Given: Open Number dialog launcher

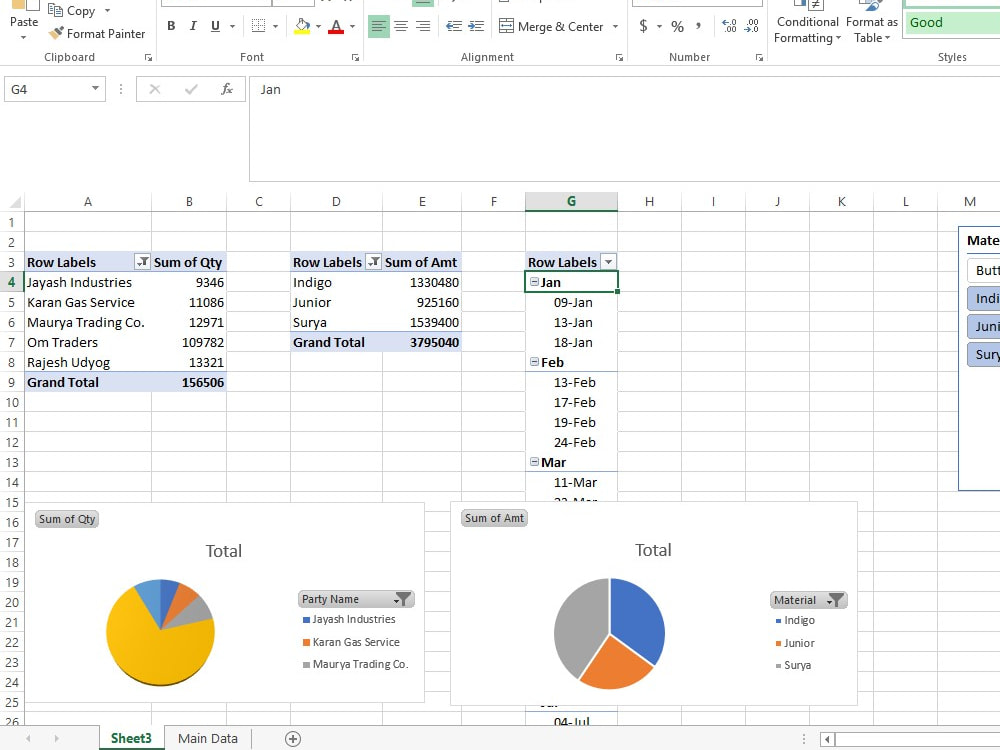Looking at the screenshot, I should pyautogui.click(x=759, y=57).
